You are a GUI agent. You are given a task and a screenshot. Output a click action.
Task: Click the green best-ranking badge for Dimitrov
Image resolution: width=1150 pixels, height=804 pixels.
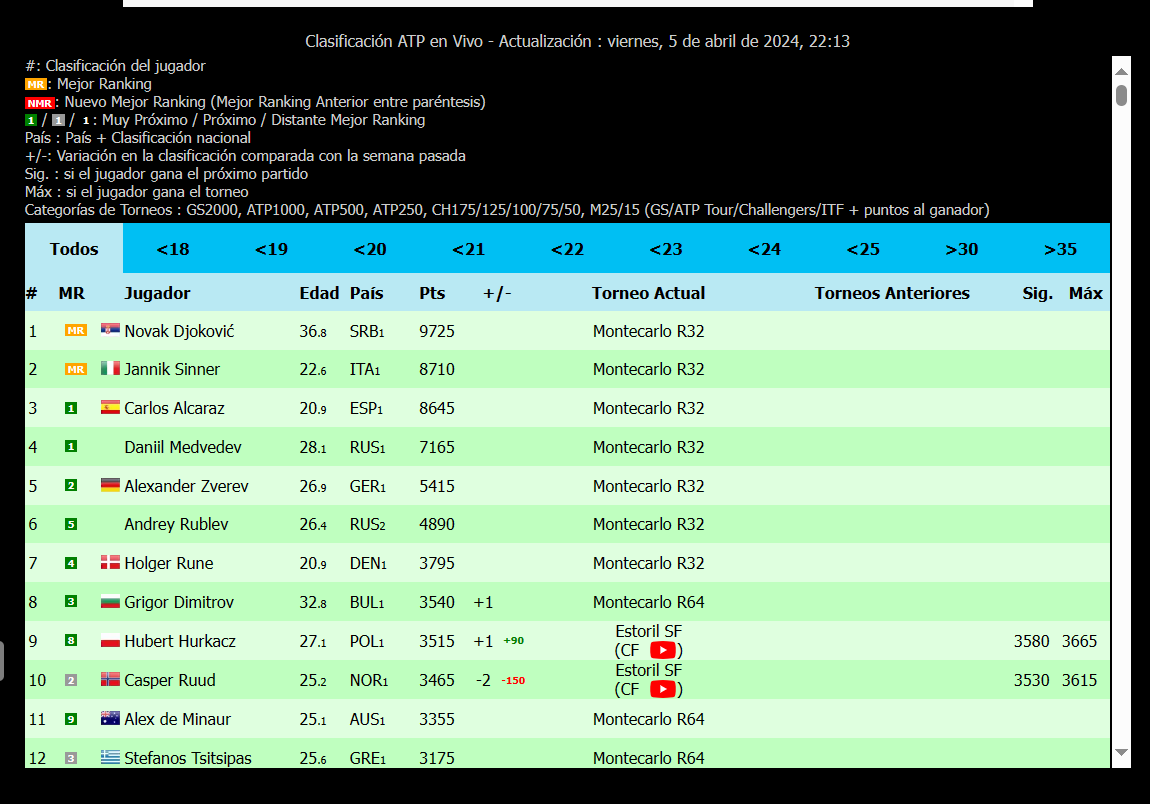click(71, 602)
